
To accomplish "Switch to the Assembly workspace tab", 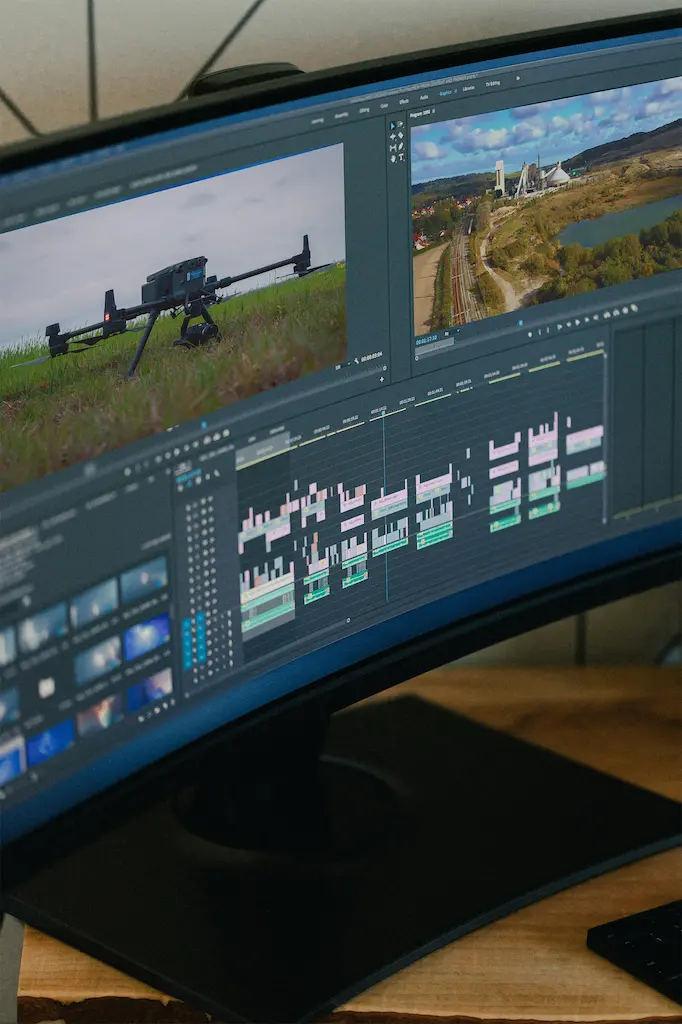I will click(x=341, y=116).
